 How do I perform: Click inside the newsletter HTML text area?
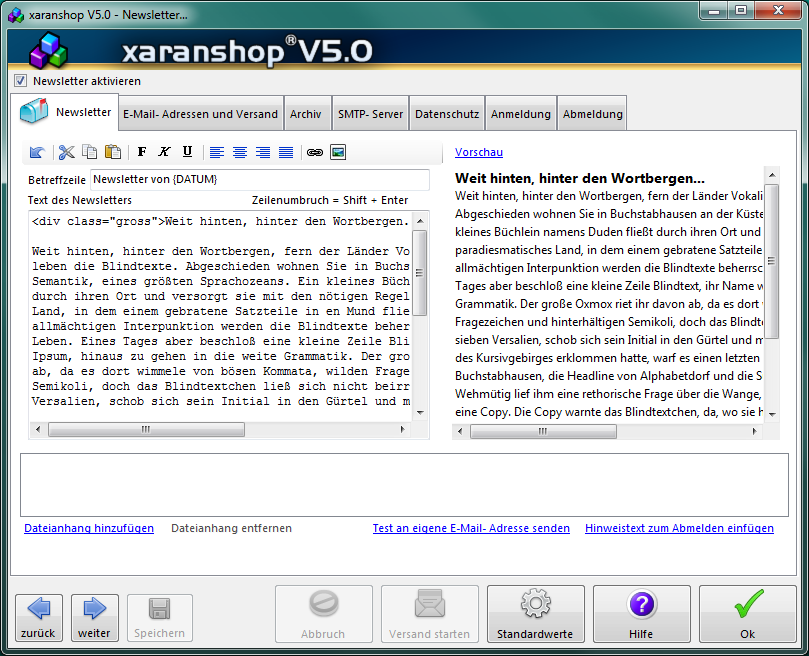[x=221, y=316]
